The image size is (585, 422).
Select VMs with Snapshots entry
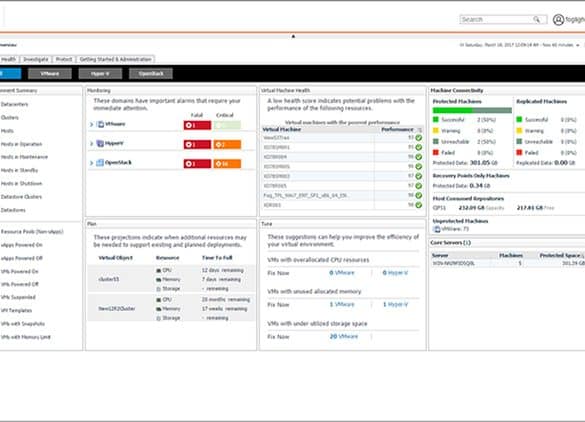click(x=23, y=324)
